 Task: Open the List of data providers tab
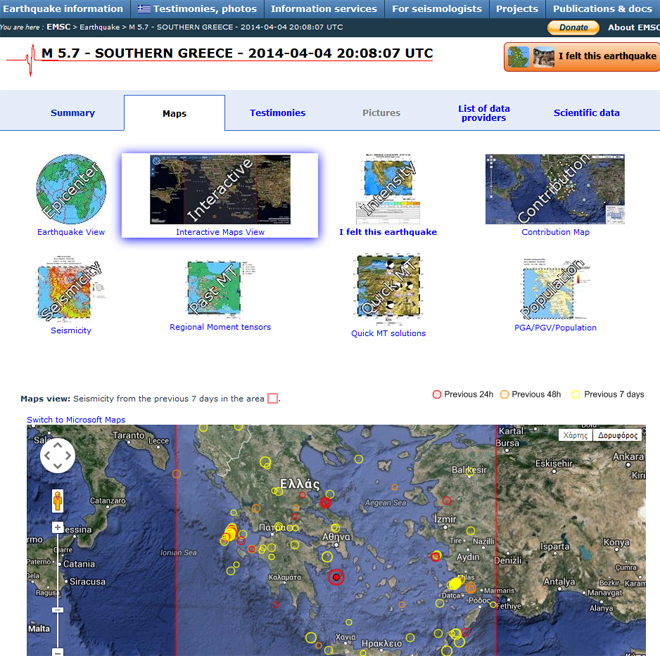point(484,113)
